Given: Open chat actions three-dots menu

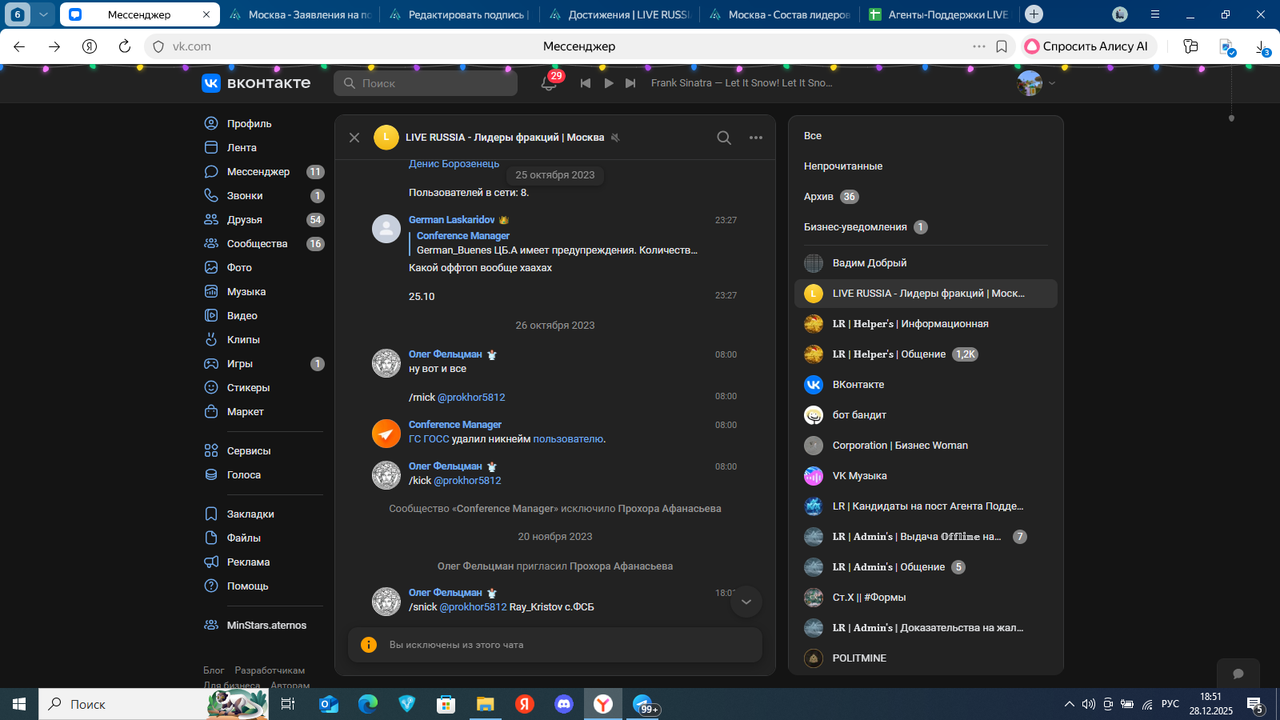Looking at the screenshot, I should [756, 138].
